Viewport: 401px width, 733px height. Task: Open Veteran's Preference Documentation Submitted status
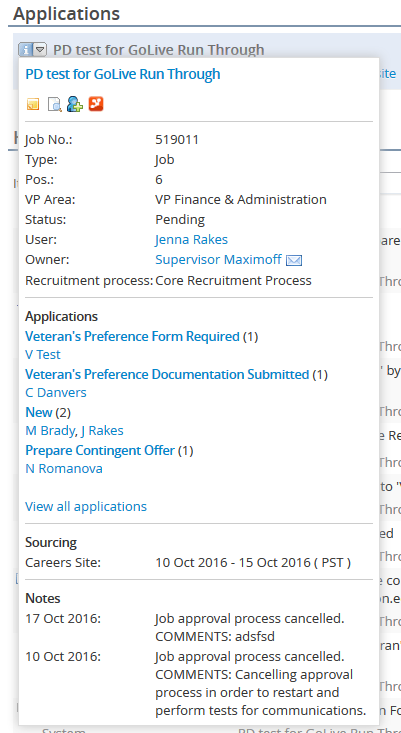167,375
